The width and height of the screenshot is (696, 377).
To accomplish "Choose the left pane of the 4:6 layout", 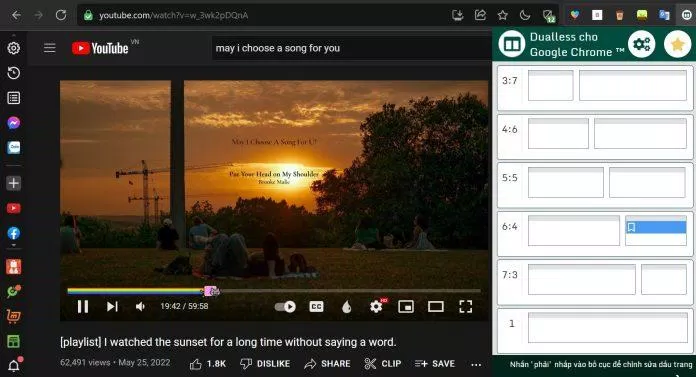I will point(558,133).
